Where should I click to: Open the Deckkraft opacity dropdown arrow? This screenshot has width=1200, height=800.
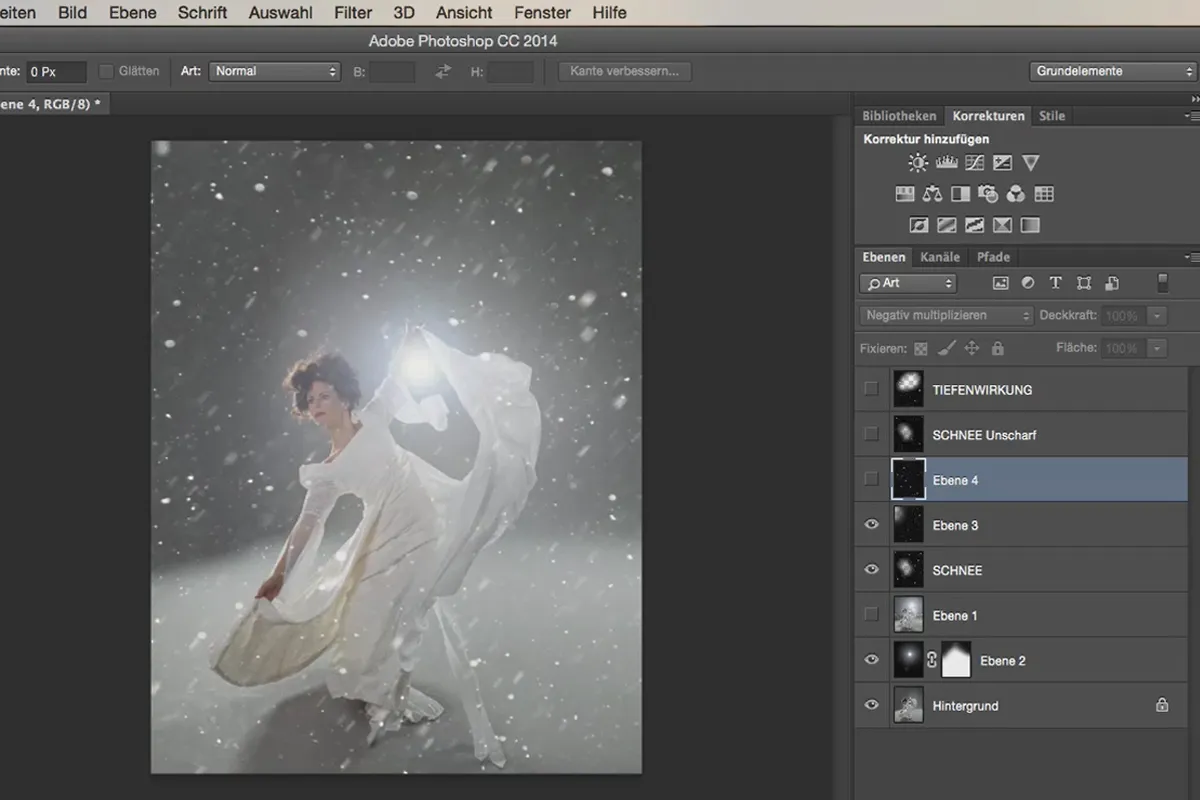[1157, 316]
